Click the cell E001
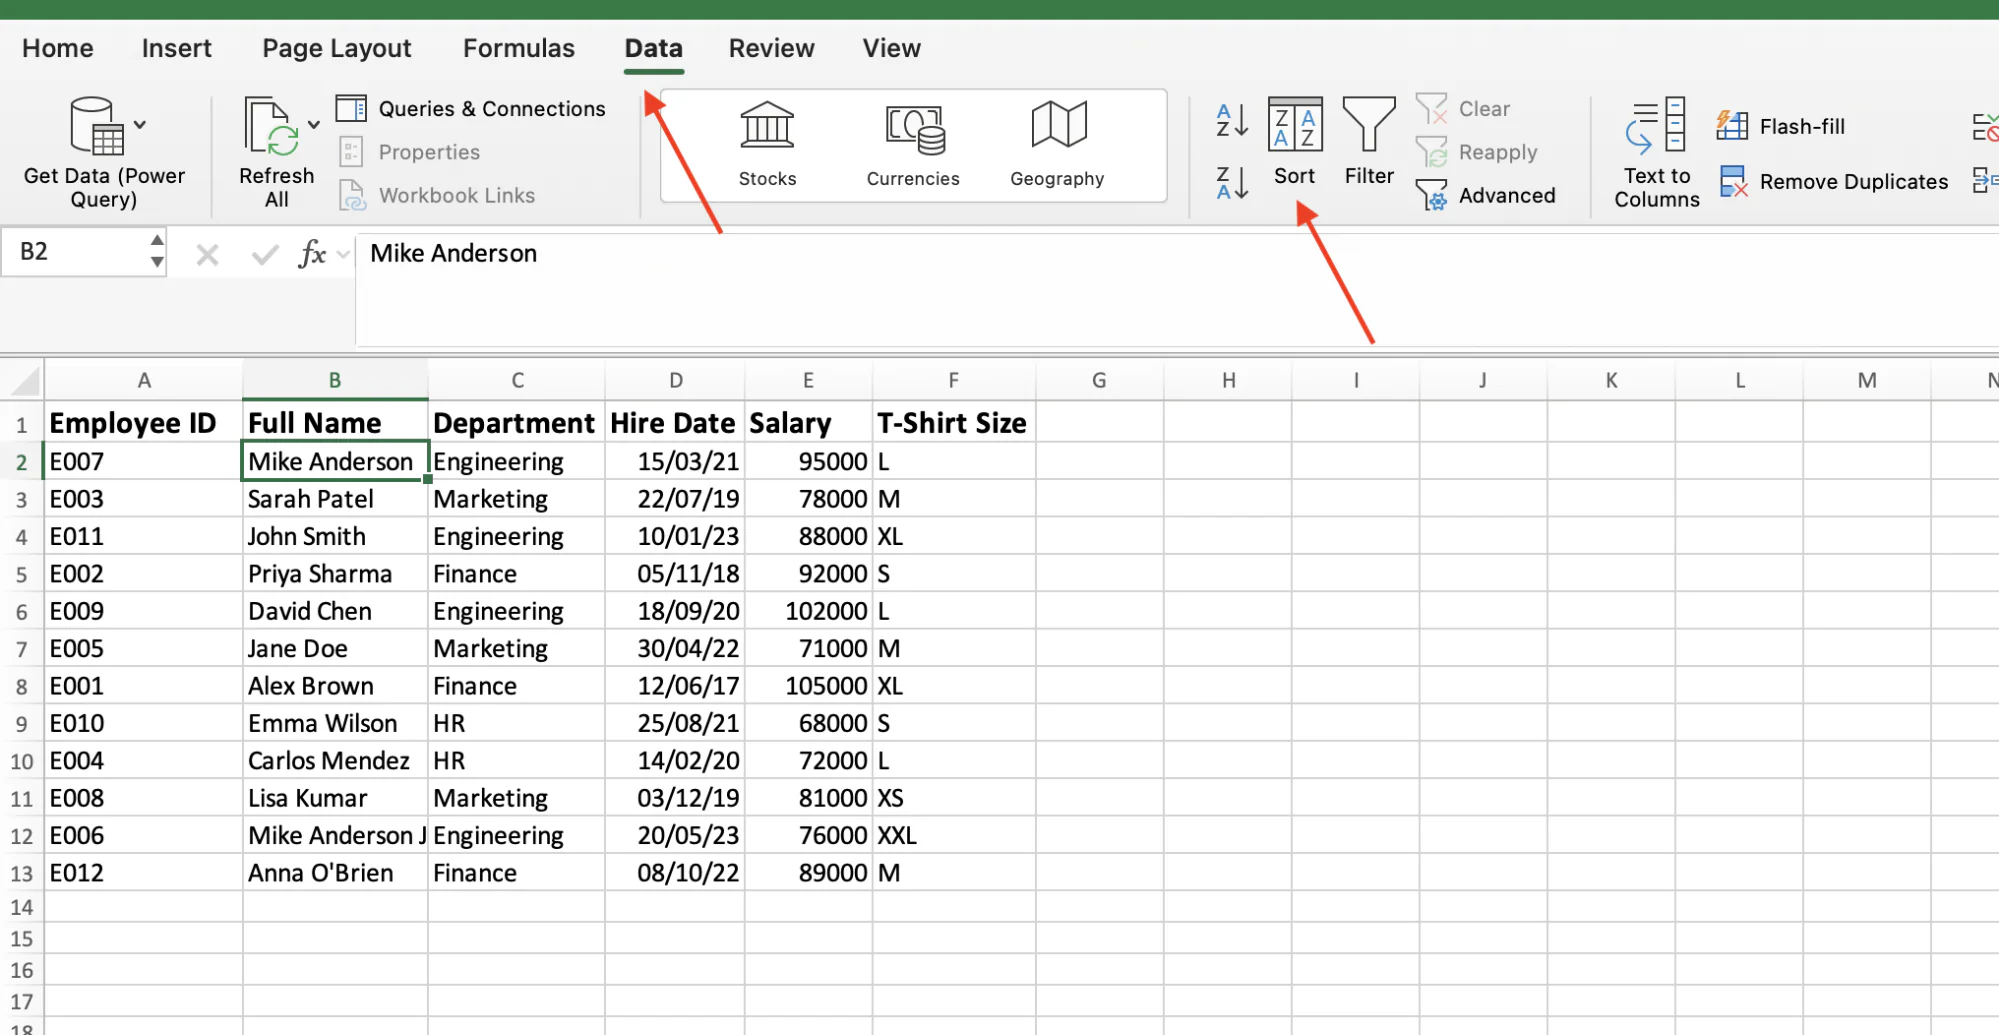The width and height of the screenshot is (1999, 1035). 144,686
